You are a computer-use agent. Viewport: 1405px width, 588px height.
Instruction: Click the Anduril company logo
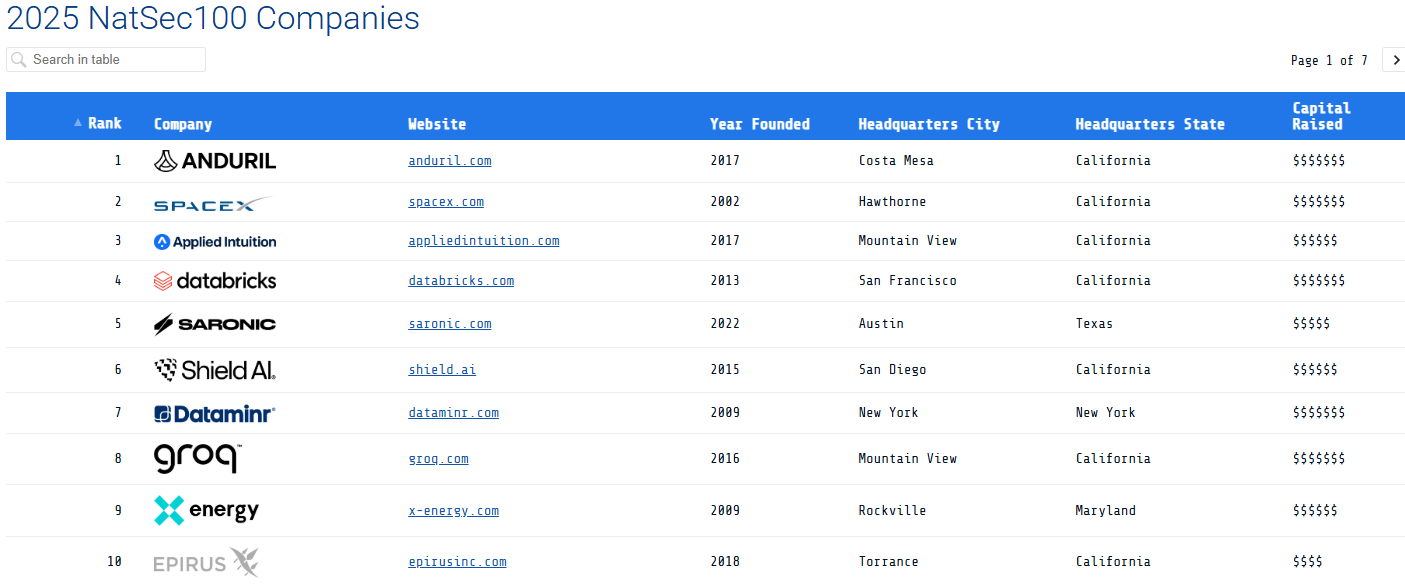pyautogui.click(x=215, y=161)
